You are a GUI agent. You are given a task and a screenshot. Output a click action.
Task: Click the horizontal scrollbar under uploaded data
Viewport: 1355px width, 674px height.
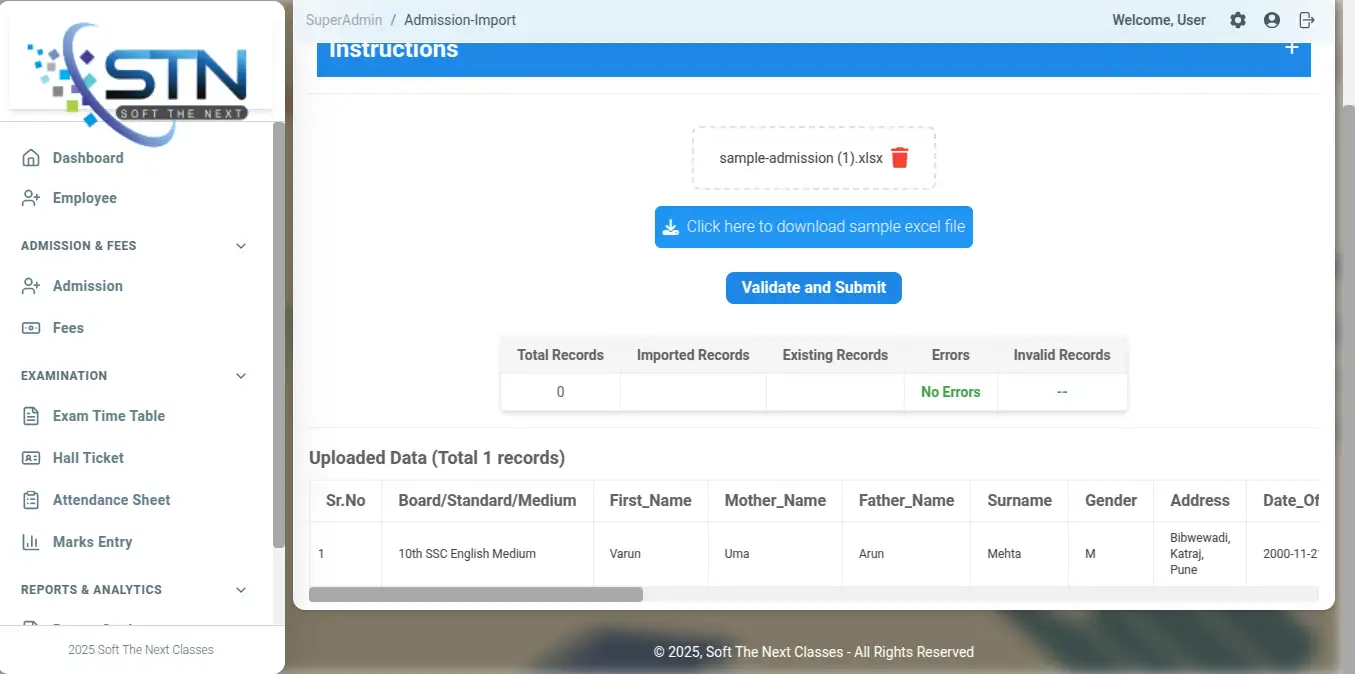coord(476,595)
